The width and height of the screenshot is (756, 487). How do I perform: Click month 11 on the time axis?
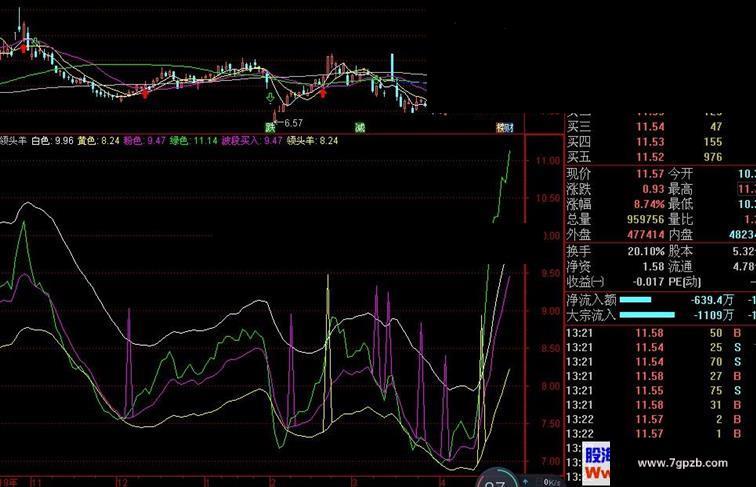[x=37, y=482]
